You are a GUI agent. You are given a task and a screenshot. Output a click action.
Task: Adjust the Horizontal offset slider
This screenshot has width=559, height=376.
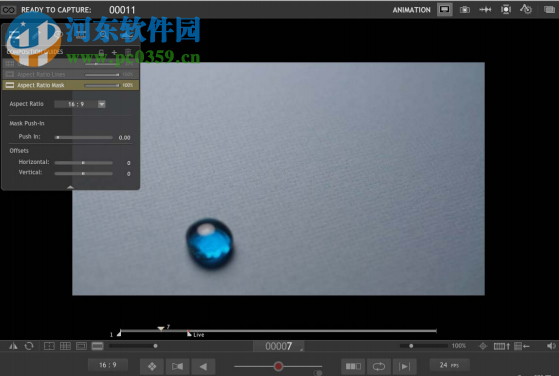click(84, 163)
